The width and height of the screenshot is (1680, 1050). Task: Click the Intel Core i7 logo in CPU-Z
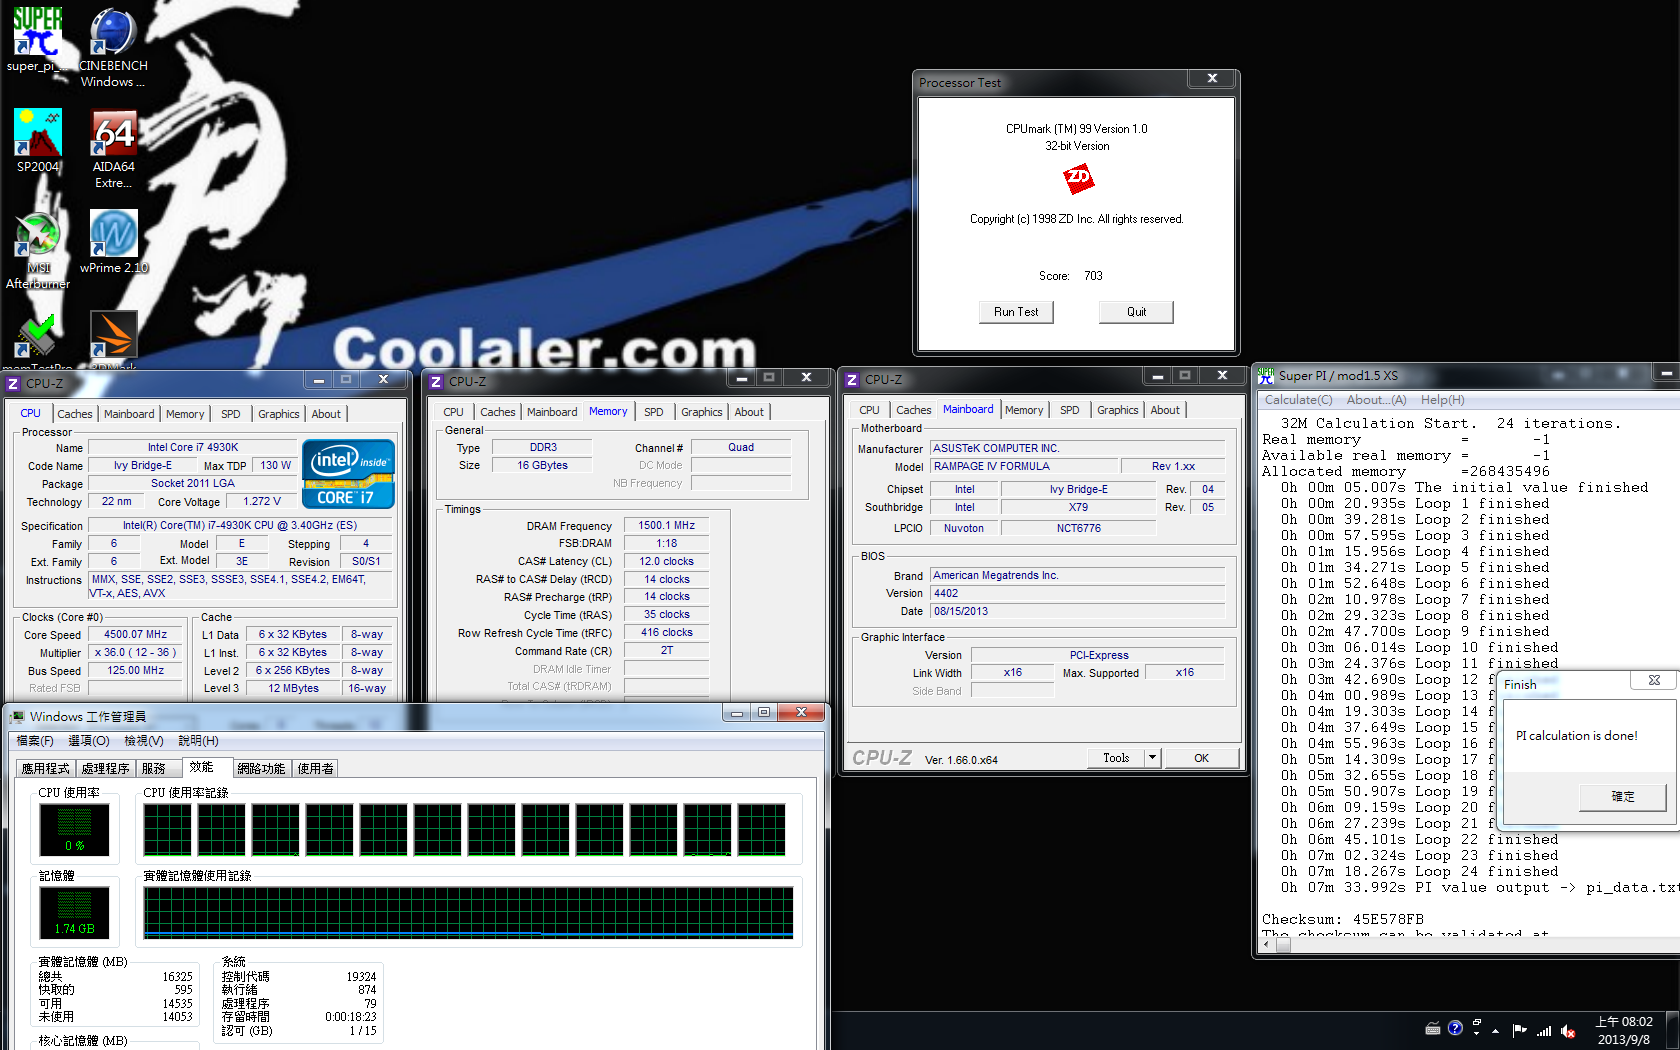tap(348, 473)
